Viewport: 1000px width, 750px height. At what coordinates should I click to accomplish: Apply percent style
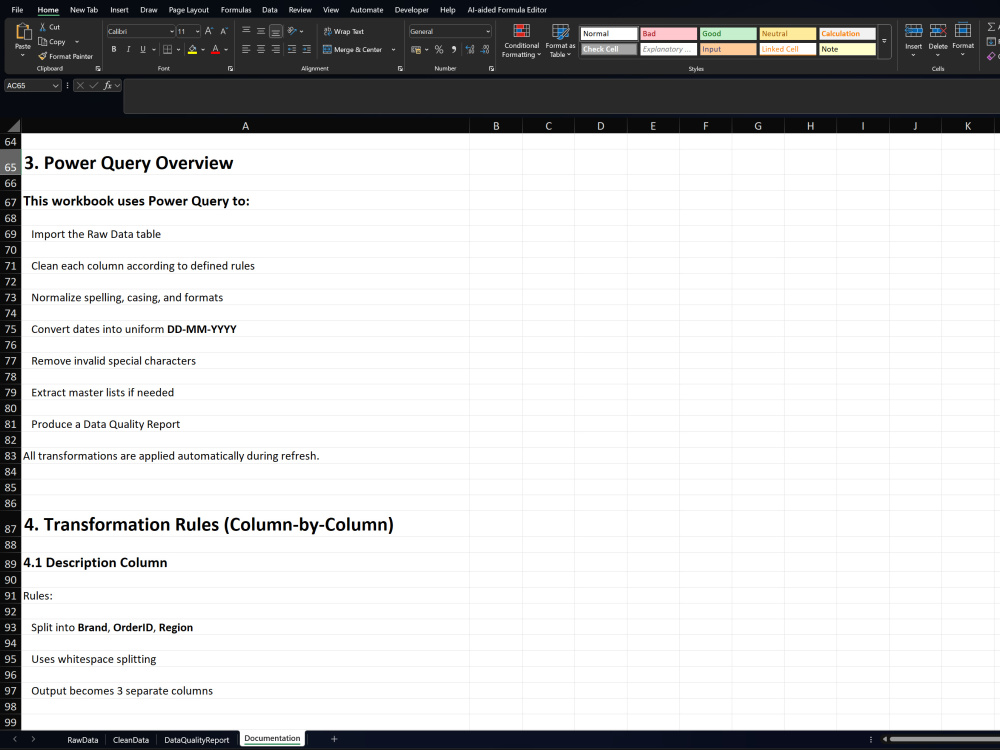439,49
